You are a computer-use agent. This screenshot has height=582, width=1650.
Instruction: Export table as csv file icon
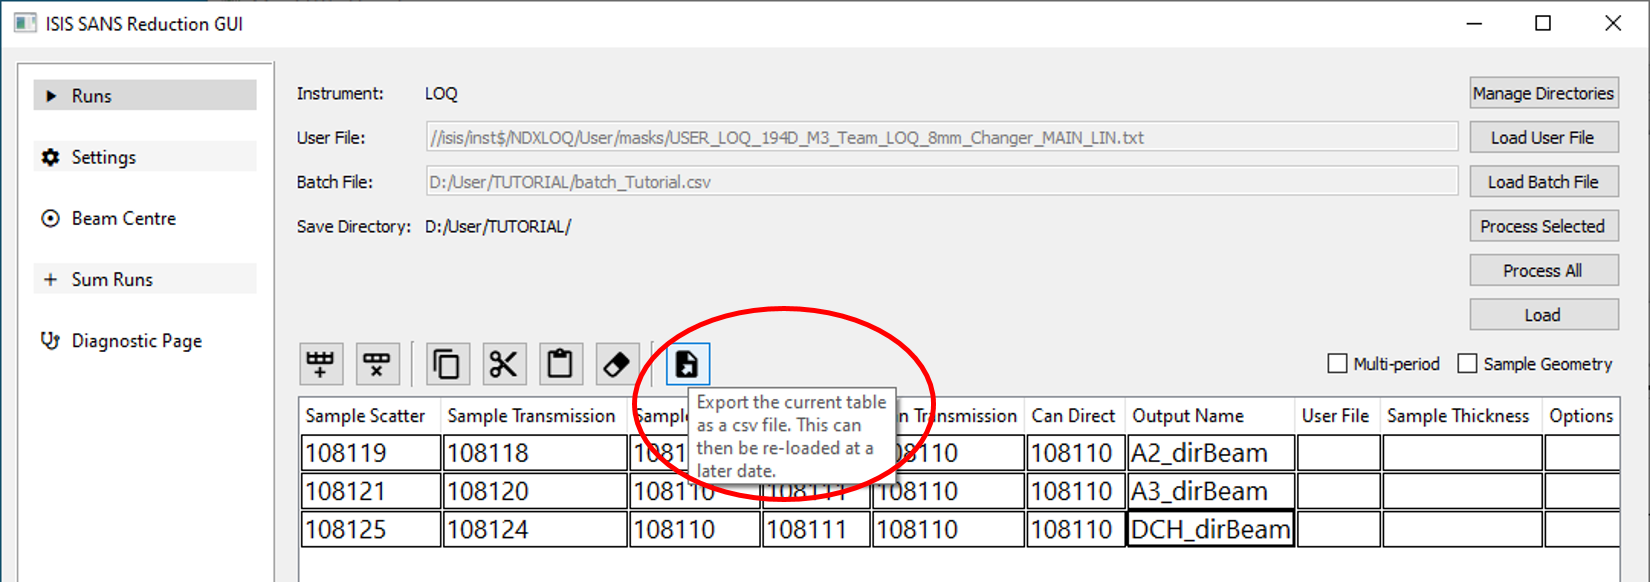pos(687,364)
